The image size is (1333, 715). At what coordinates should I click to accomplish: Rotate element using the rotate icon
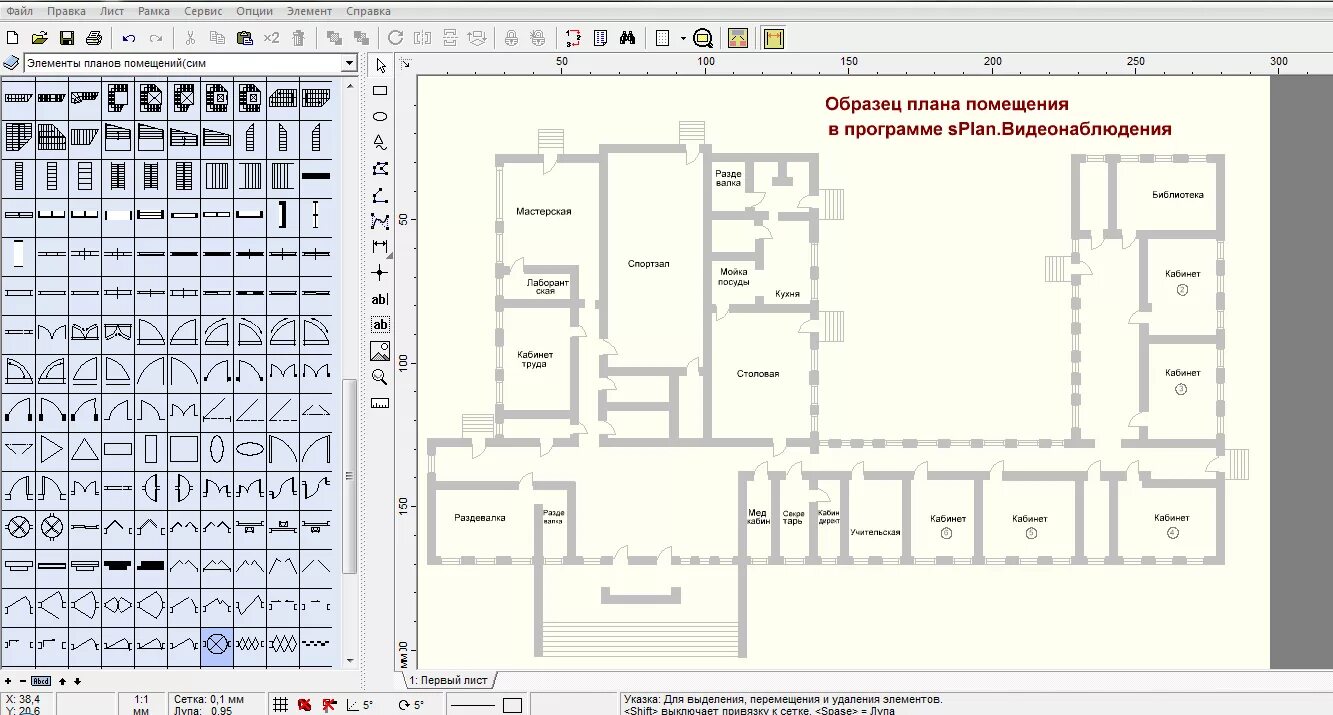click(x=395, y=38)
